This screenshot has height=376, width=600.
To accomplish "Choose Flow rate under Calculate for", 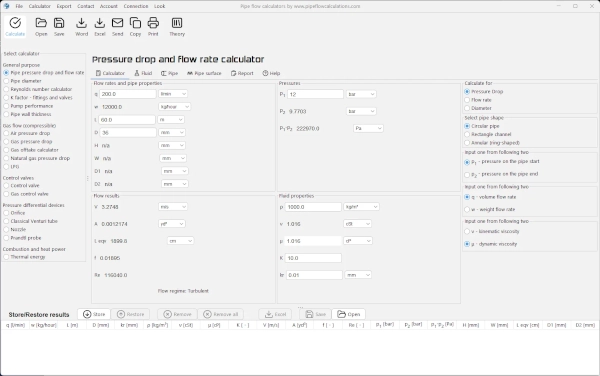I will [x=478, y=100].
